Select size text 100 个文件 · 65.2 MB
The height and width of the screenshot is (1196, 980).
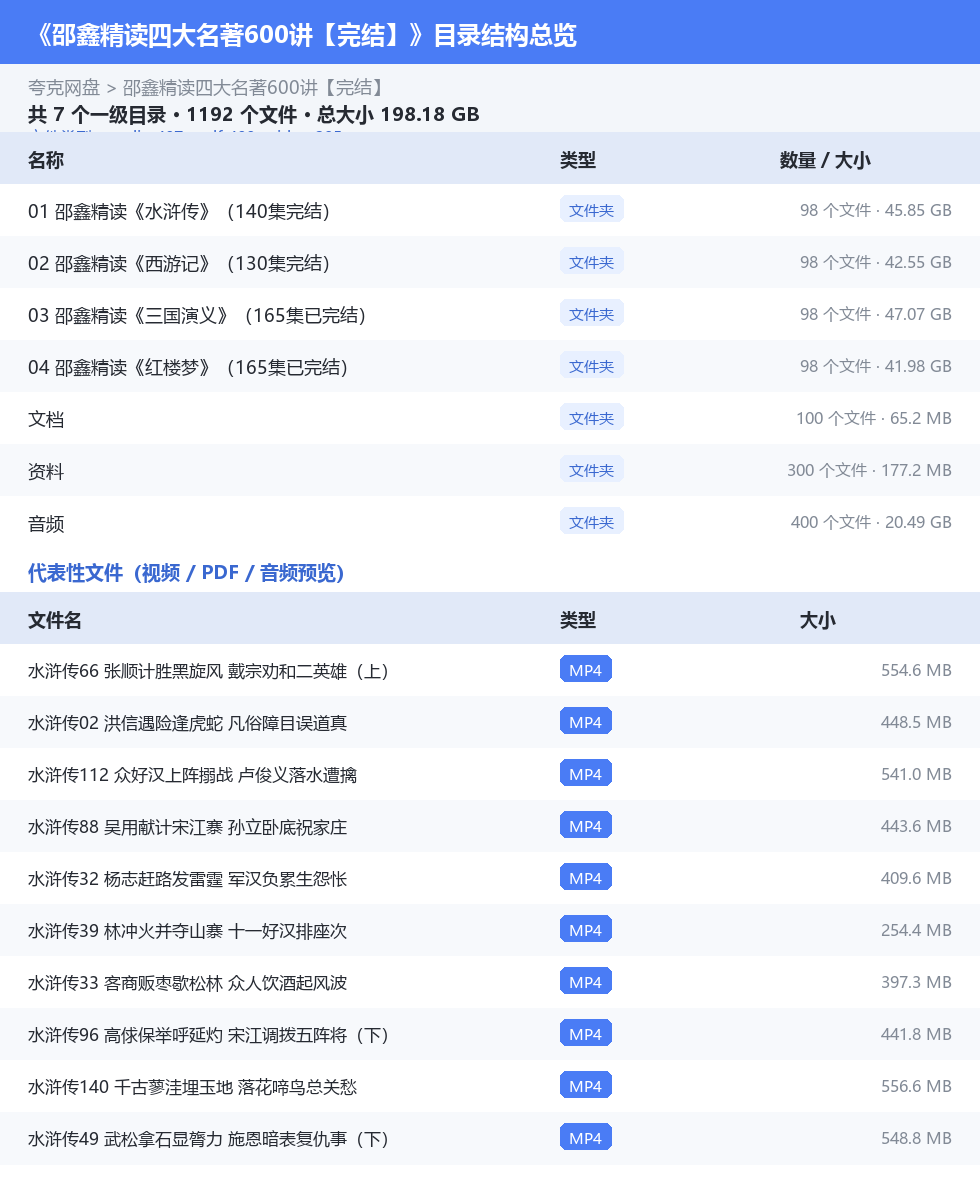pyautogui.click(x=874, y=418)
